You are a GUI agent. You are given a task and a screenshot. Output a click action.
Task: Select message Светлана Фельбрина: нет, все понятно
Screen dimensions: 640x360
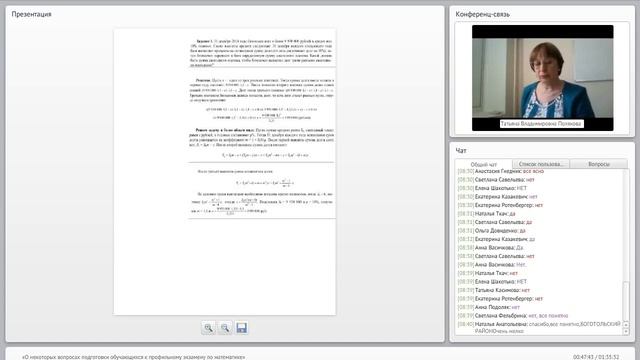point(513,316)
